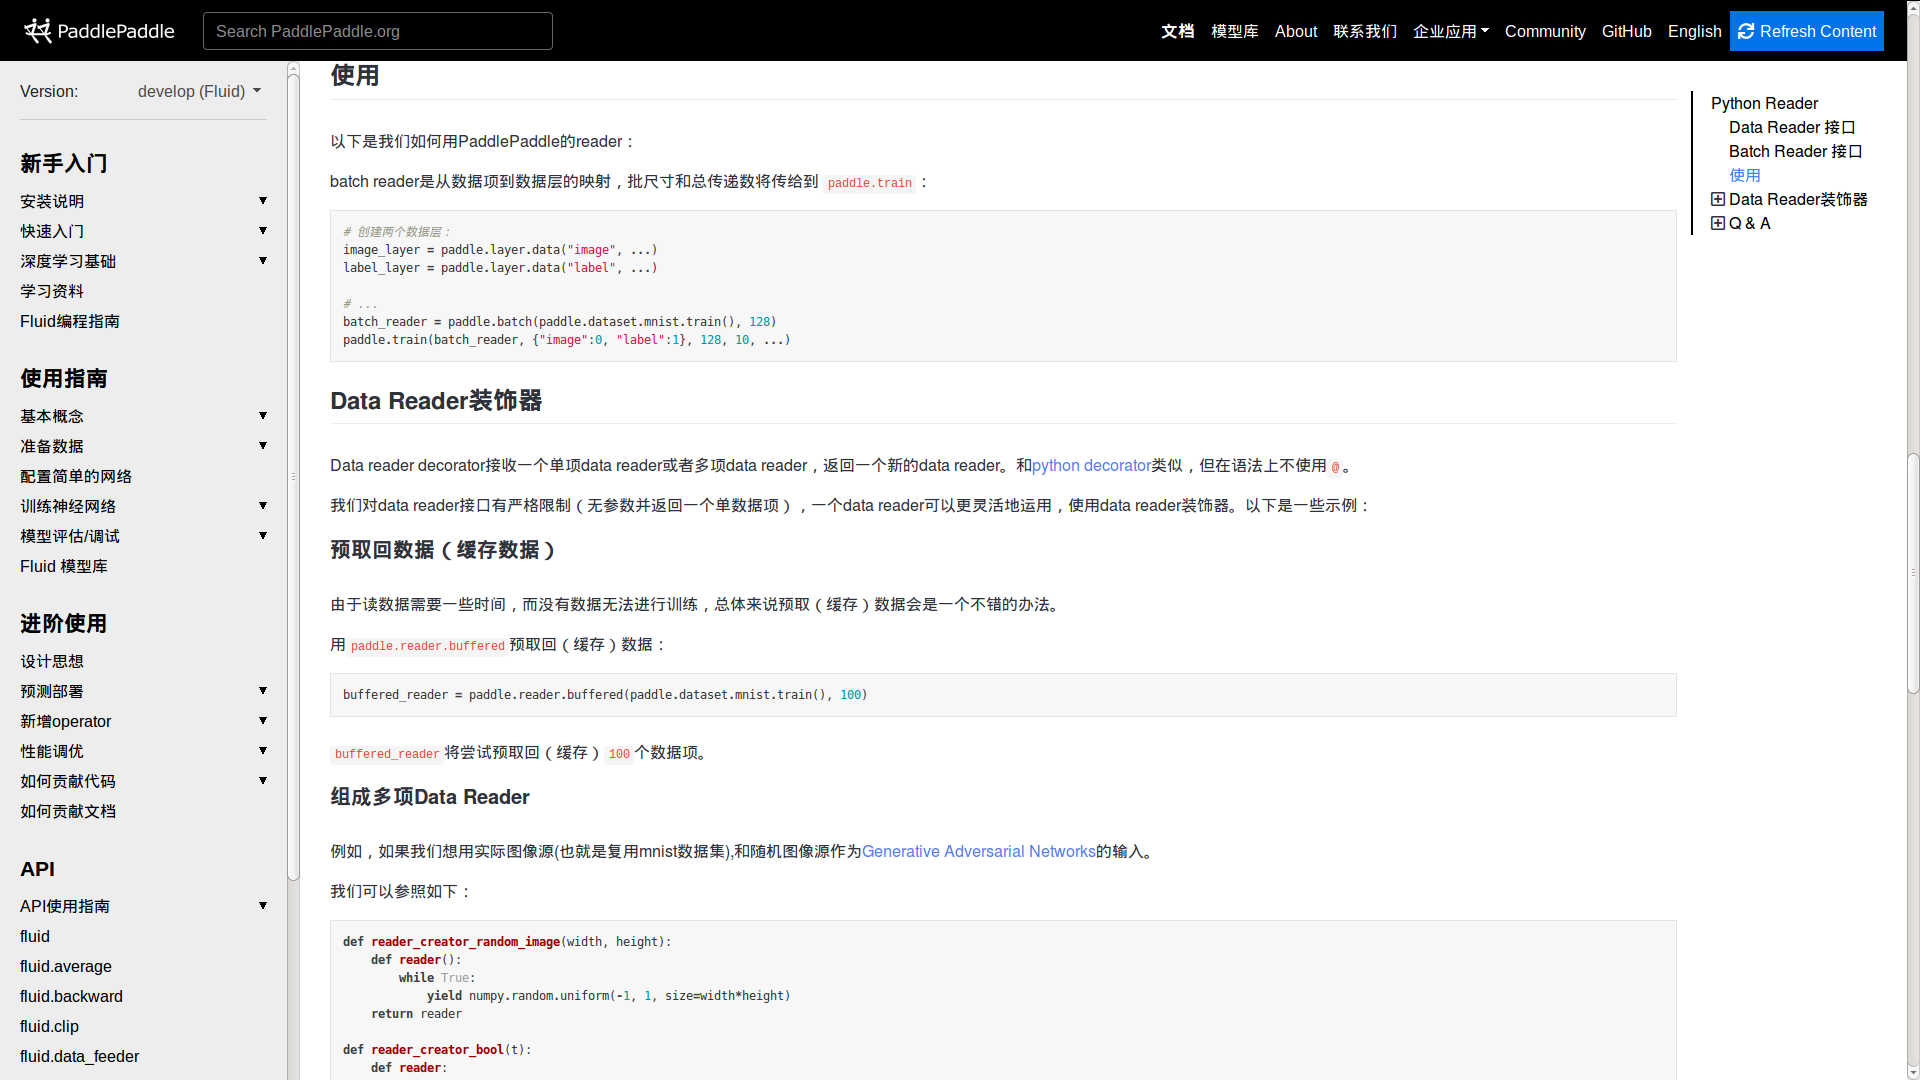This screenshot has height=1080, width=1920.
Task: Go to Community in top navigation
Action: (1544, 31)
